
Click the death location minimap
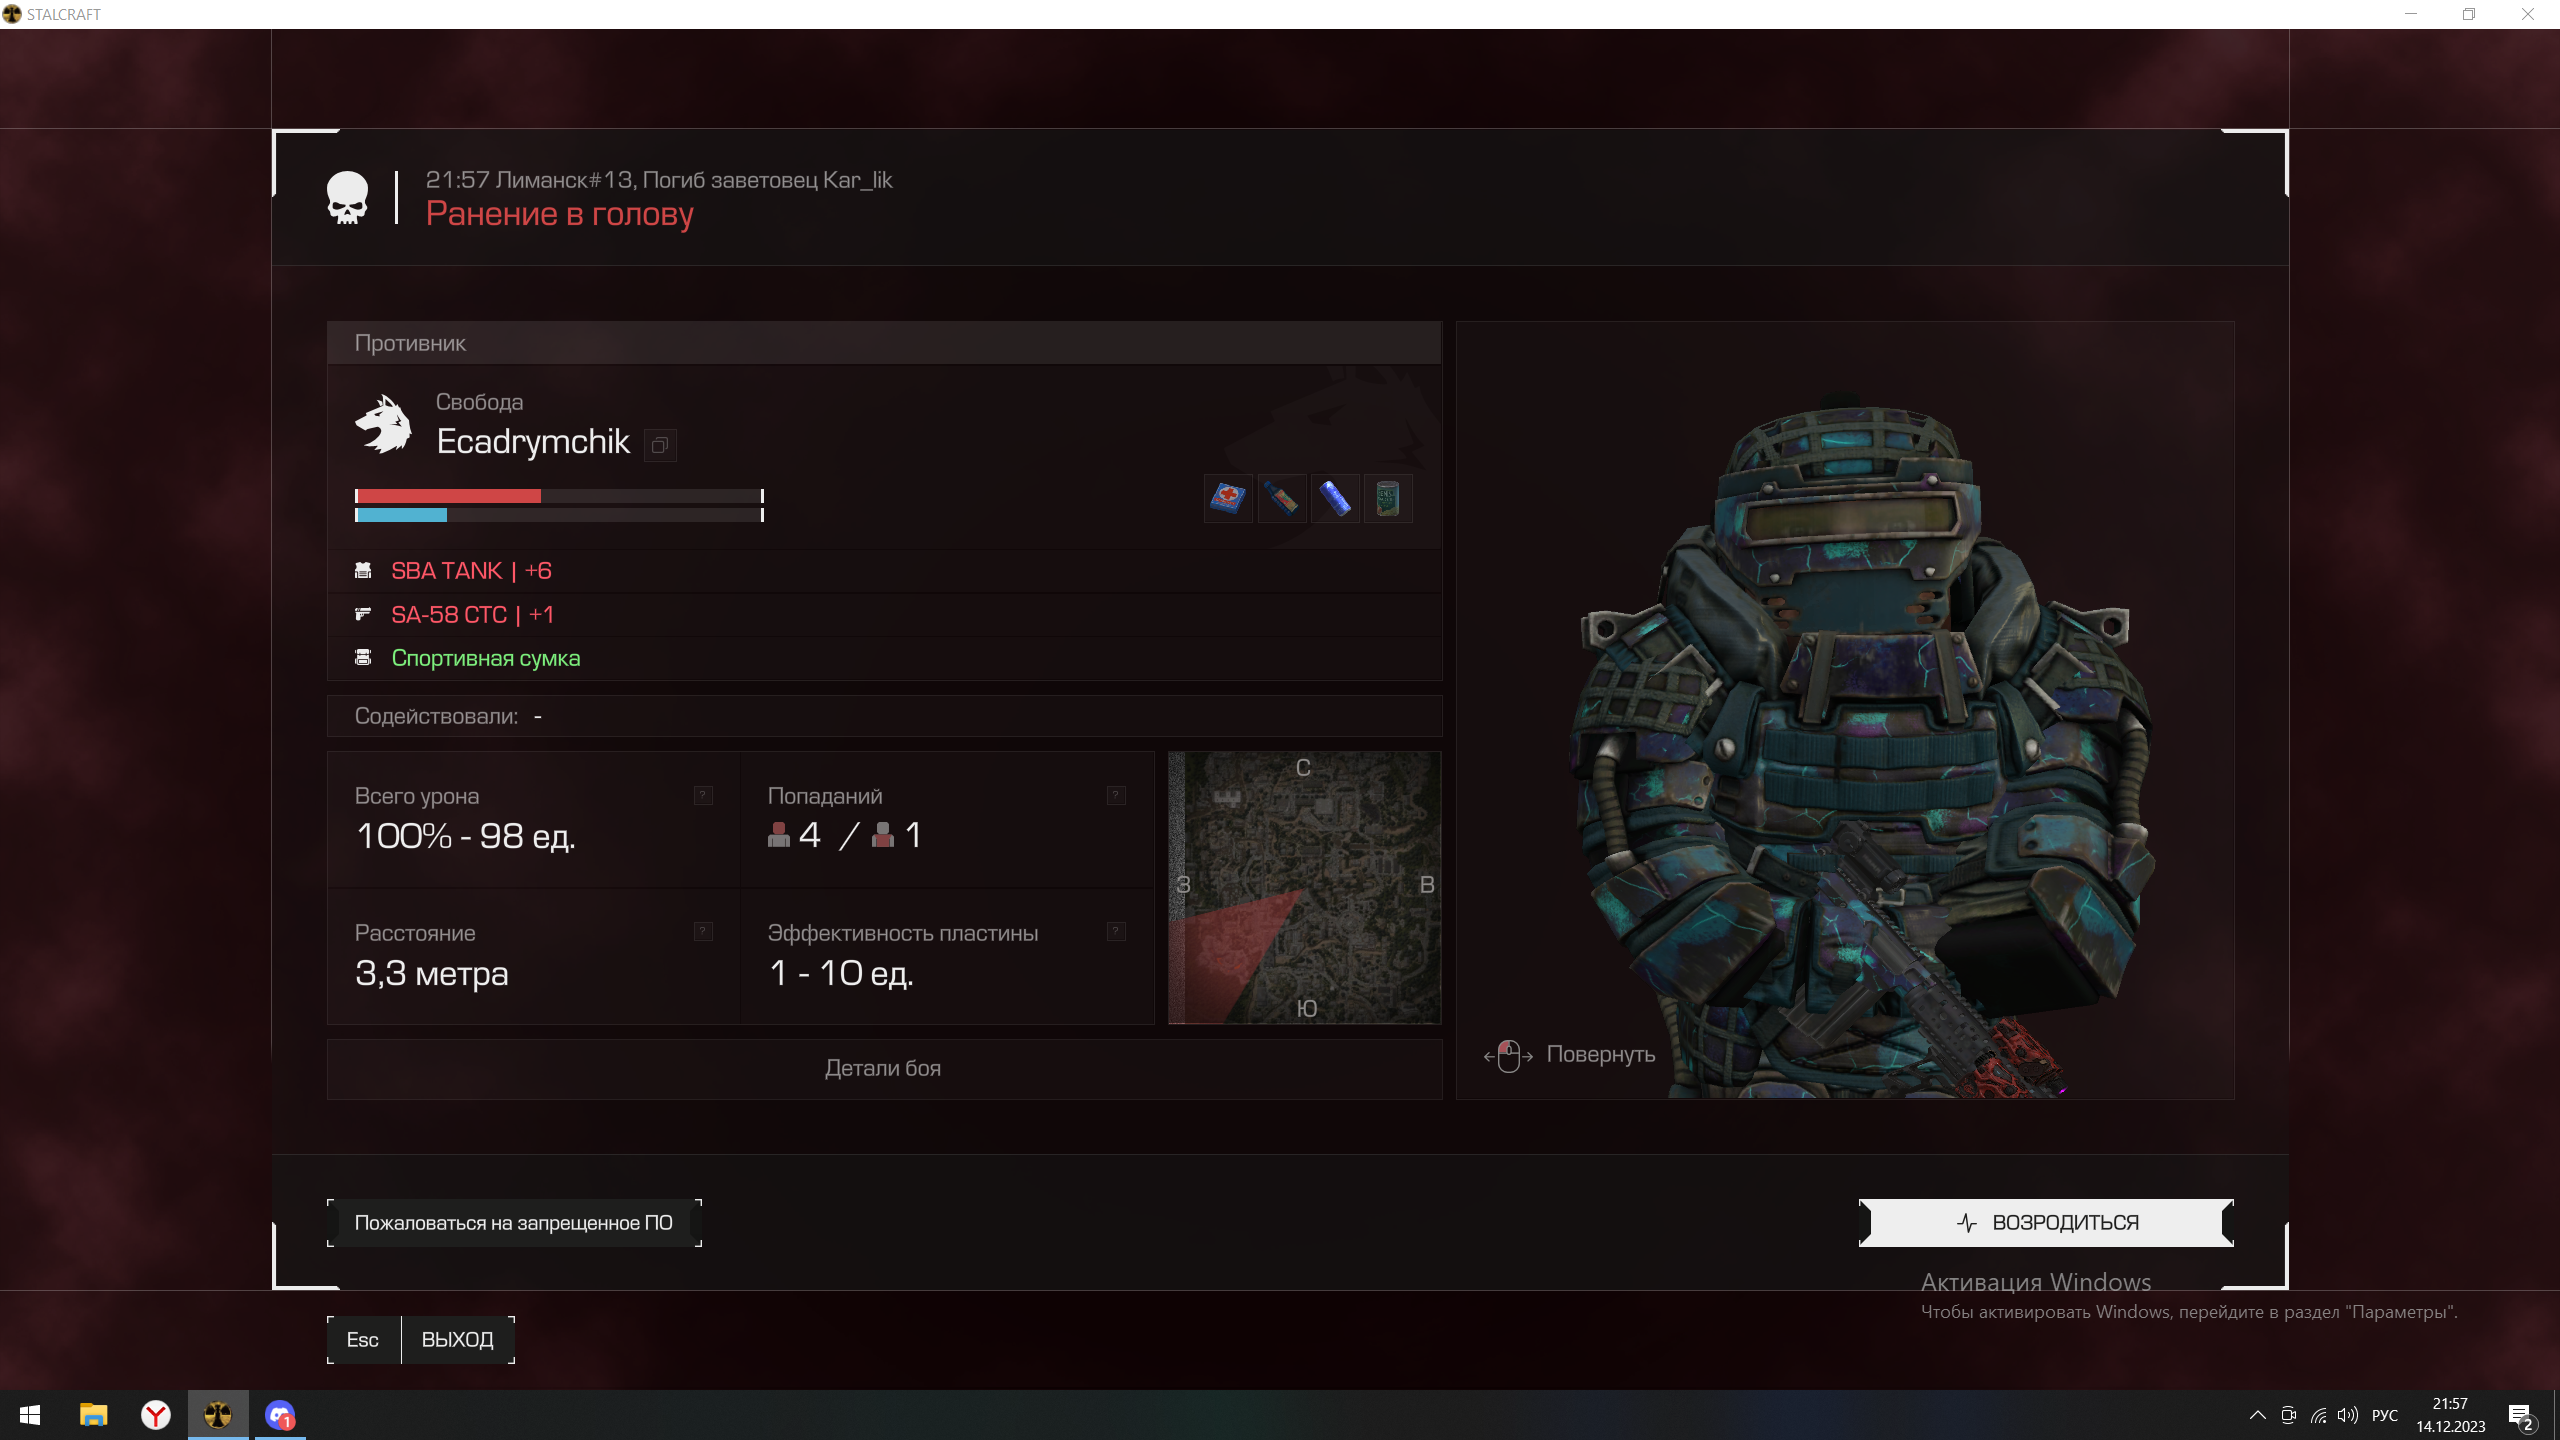pyautogui.click(x=1305, y=888)
